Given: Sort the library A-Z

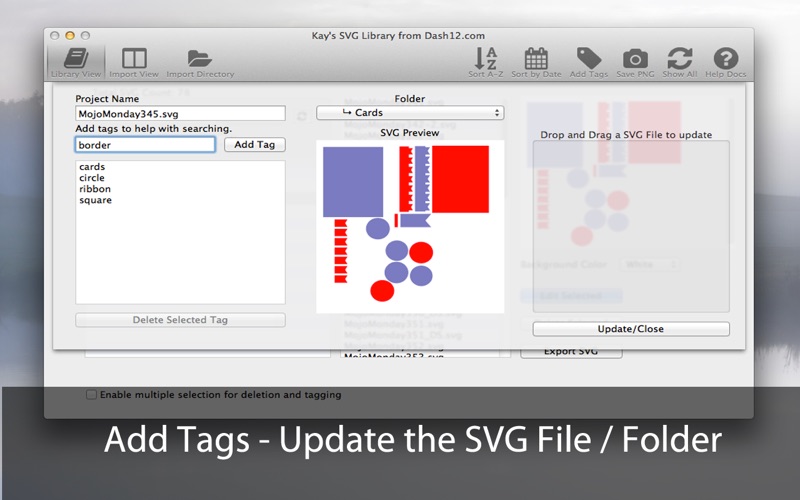Looking at the screenshot, I should [486, 63].
